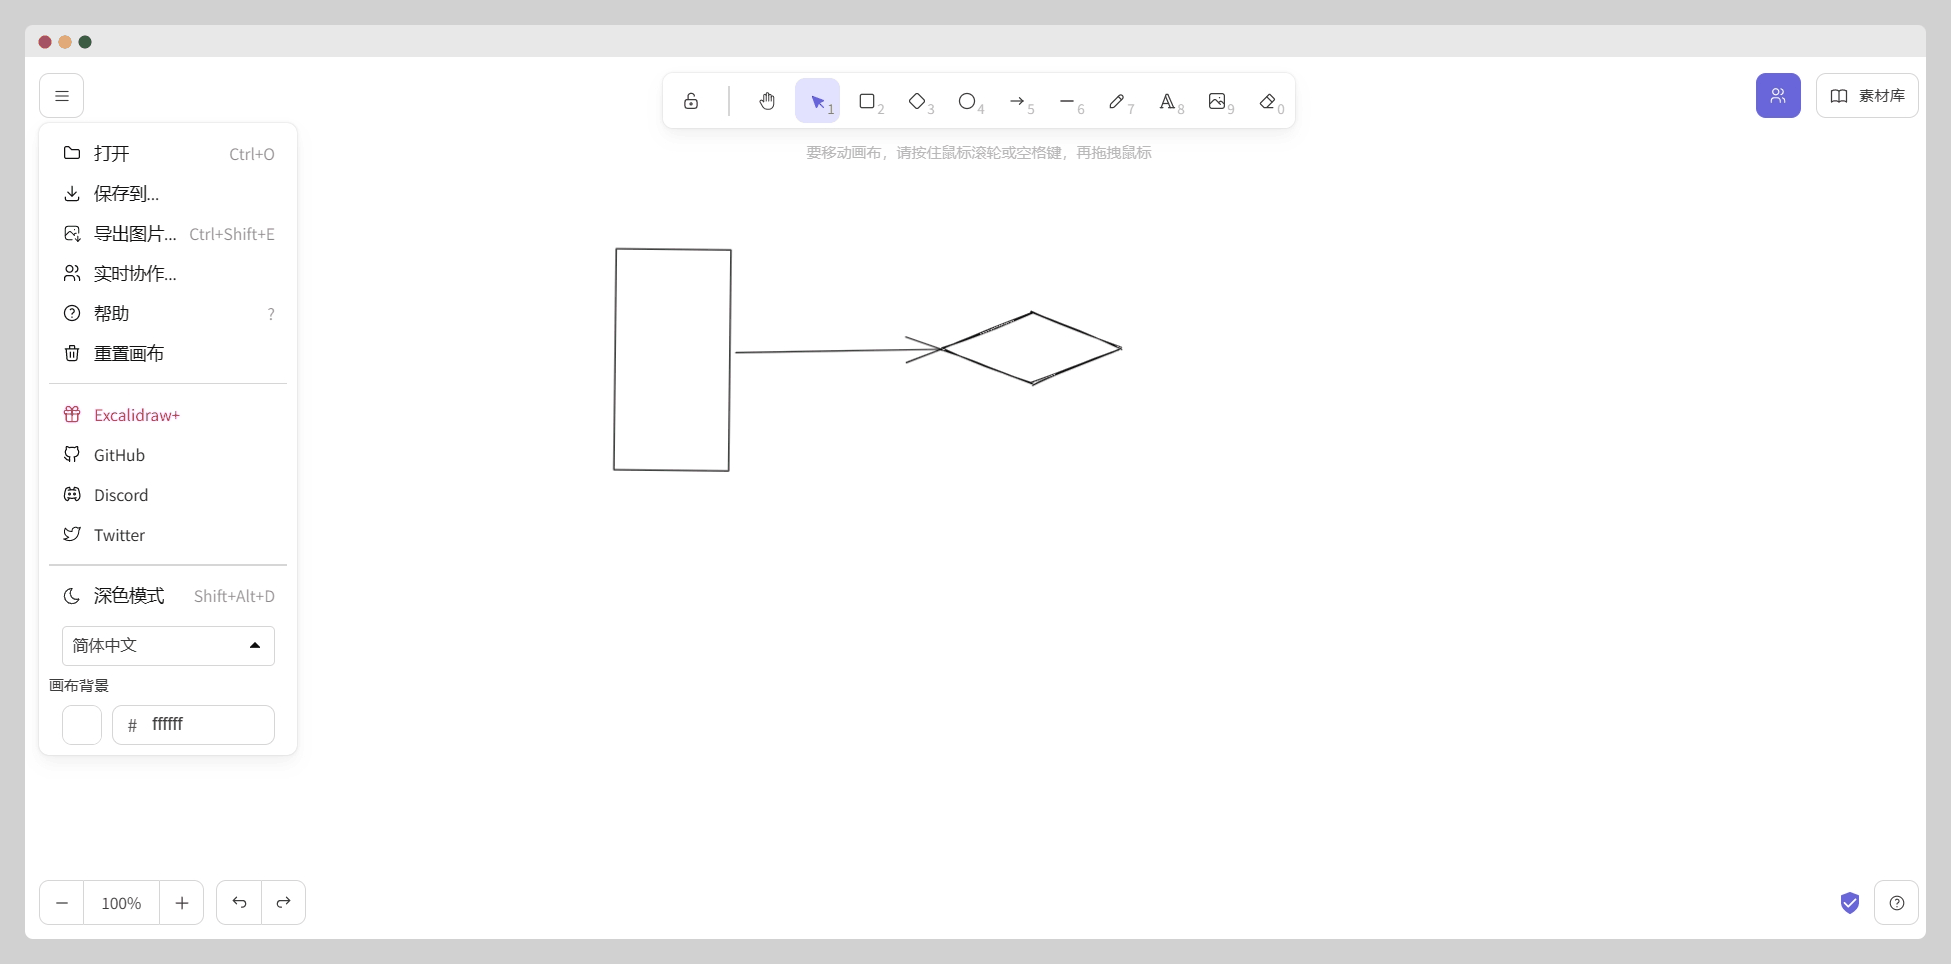Select the Freedraw pencil tool

[1117, 101]
